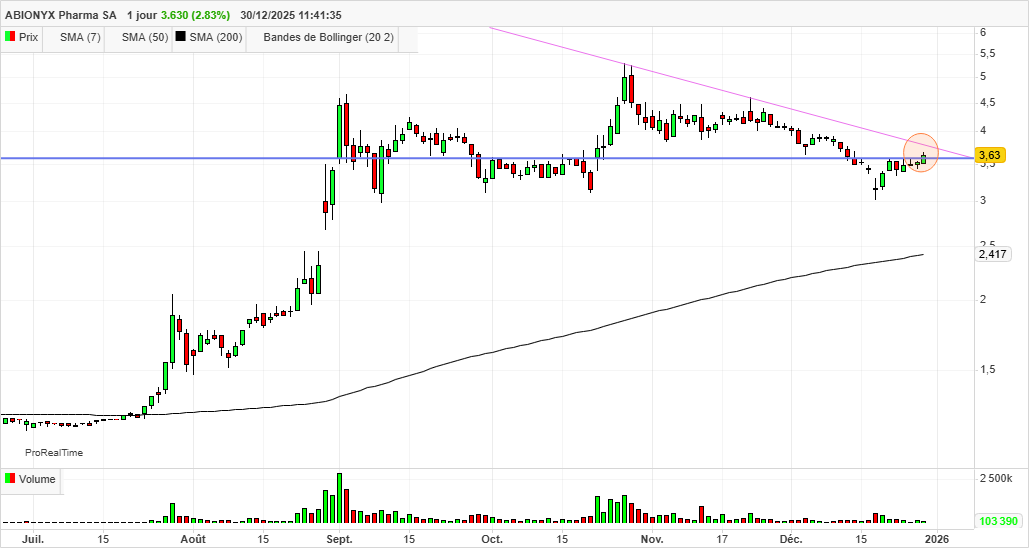This screenshot has height=548, width=1029.
Task: Click the 5,5 price axis label
Action: (988, 54)
